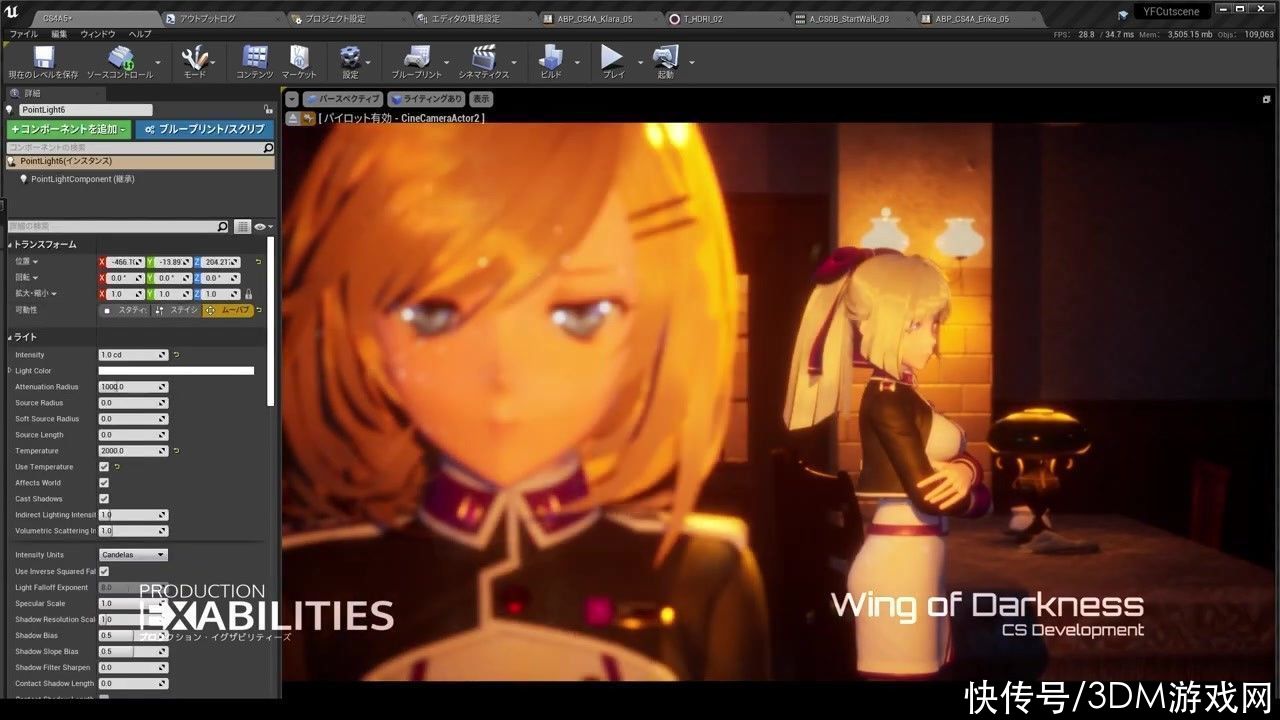The image size is (1280, 720).
Task: Open the details view options eye dropdown
Action: tap(262, 227)
